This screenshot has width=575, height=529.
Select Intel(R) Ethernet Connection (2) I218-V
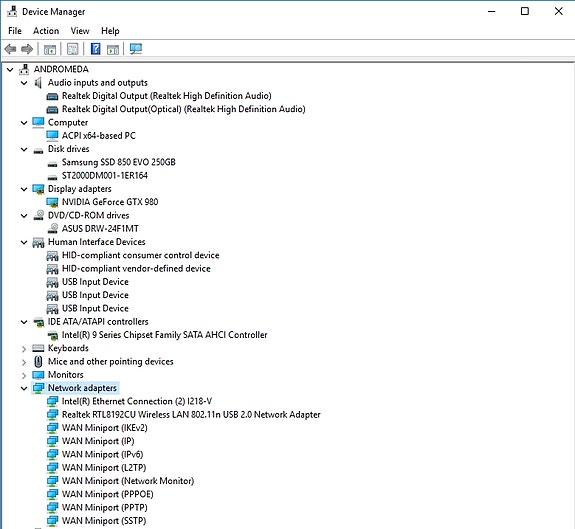pos(137,401)
